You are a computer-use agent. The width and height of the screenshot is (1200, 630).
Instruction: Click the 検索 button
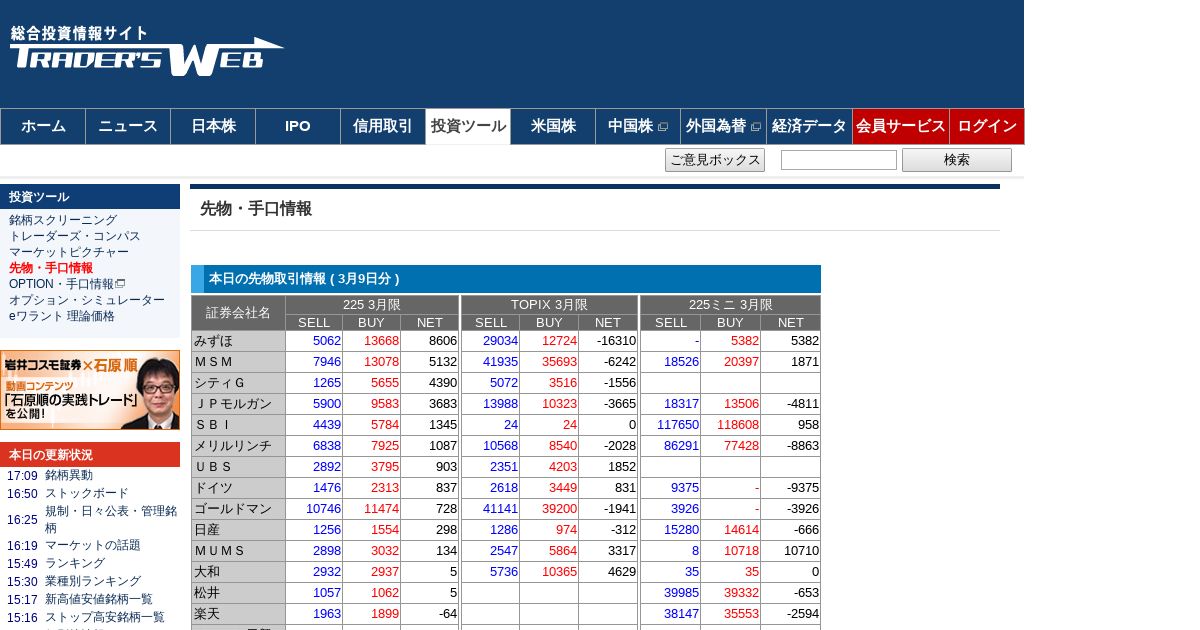(x=957, y=160)
